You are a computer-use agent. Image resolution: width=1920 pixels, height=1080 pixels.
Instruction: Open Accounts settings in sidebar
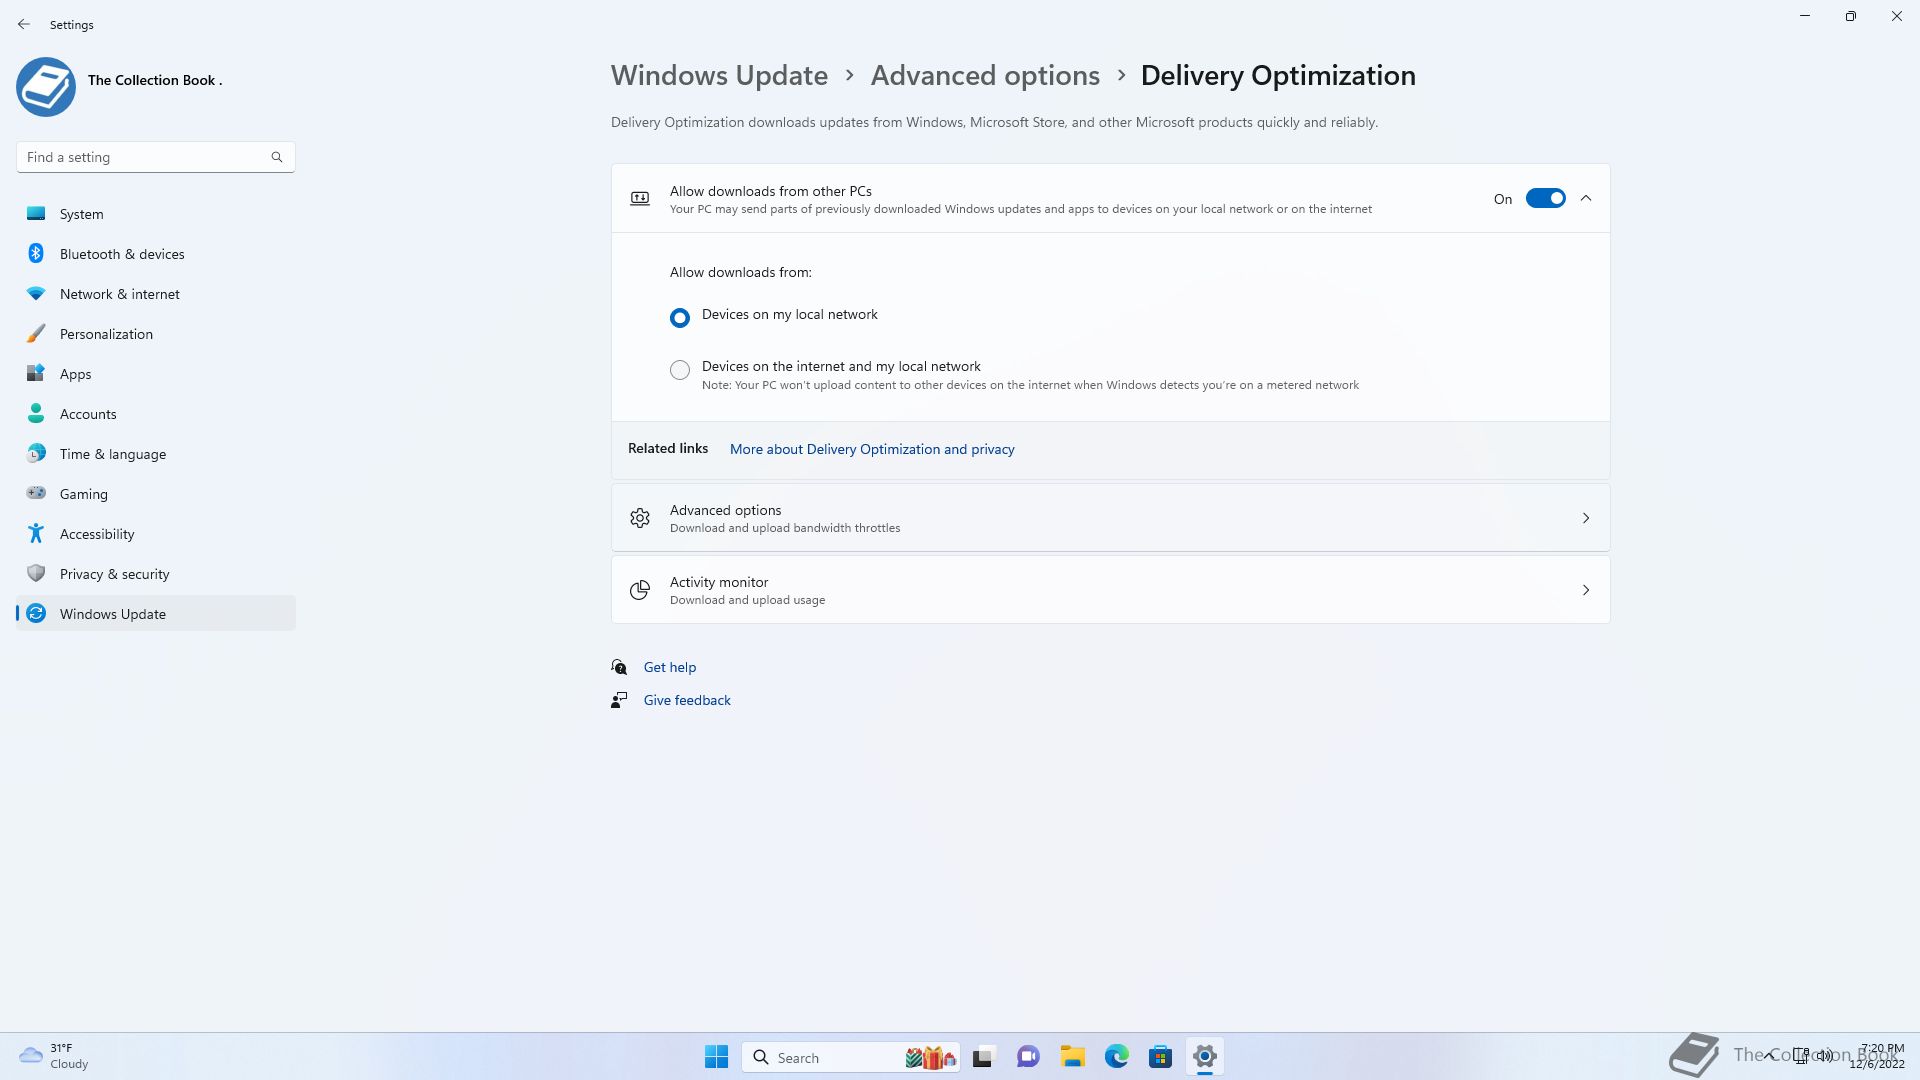155,414
